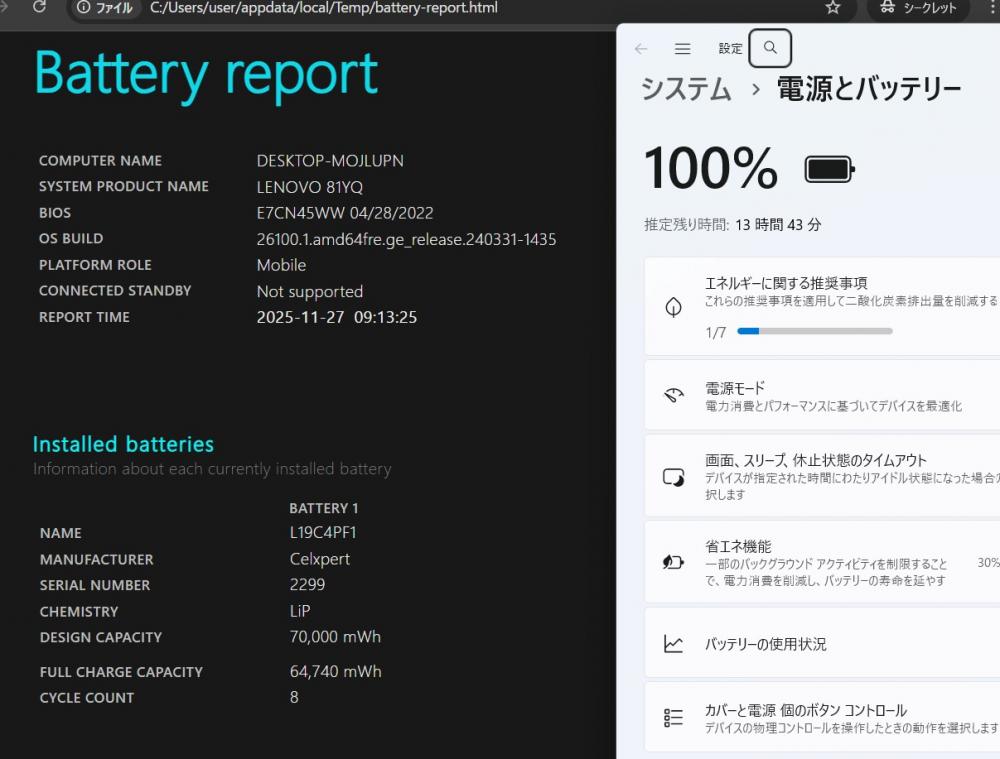The height and width of the screenshot is (759, 1000).
Task: Expand 画面、スリープ、休止状態のタイムアウト section
Action: pyautogui.click(x=822, y=476)
